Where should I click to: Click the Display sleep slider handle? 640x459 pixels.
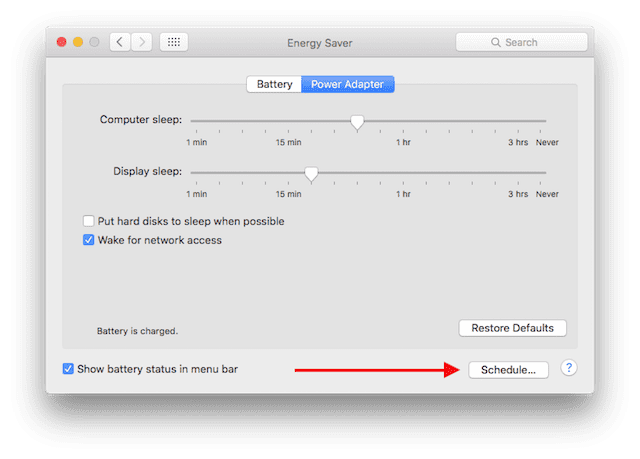click(x=311, y=174)
